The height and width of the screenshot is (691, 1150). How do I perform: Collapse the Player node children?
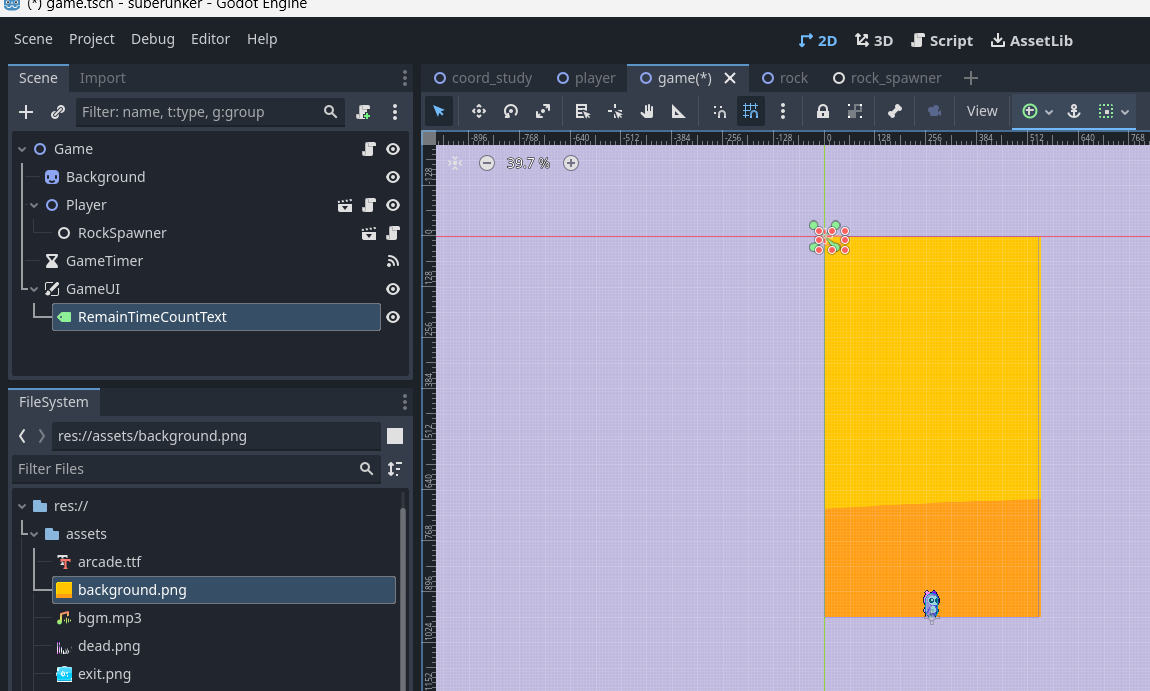point(34,205)
